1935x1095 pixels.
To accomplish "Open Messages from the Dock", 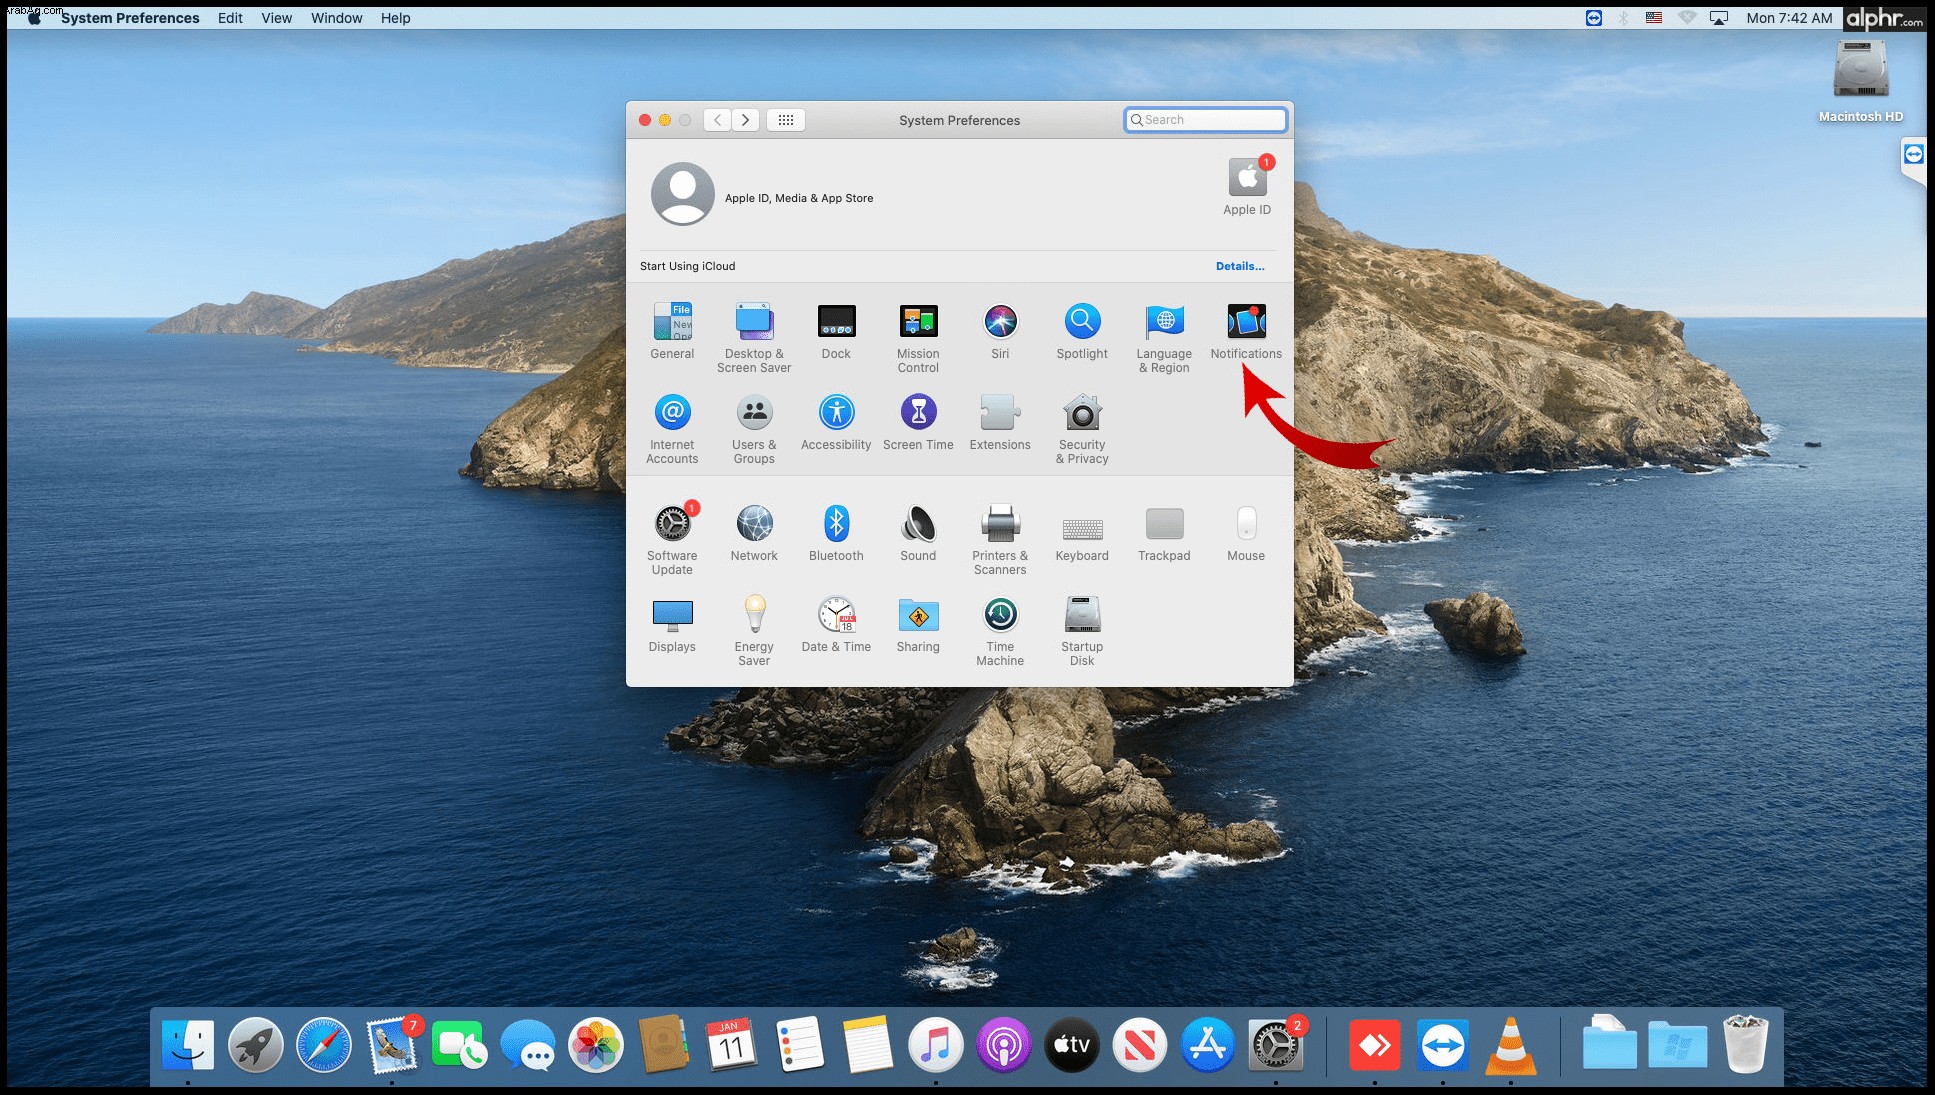I will 528,1045.
